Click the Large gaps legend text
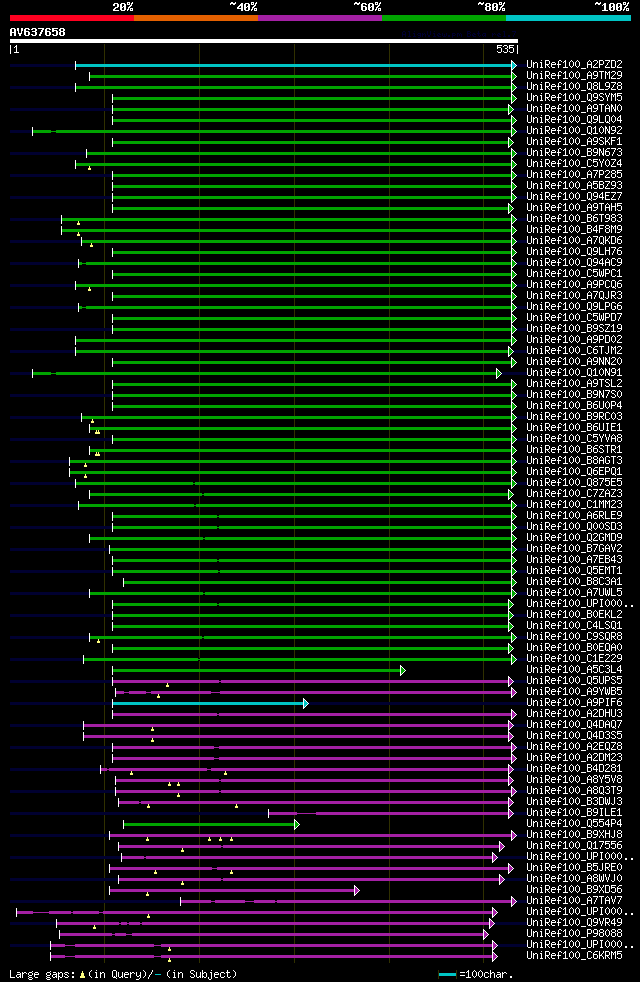Image resolution: width=640 pixels, height=982 pixels. coord(123,974)
